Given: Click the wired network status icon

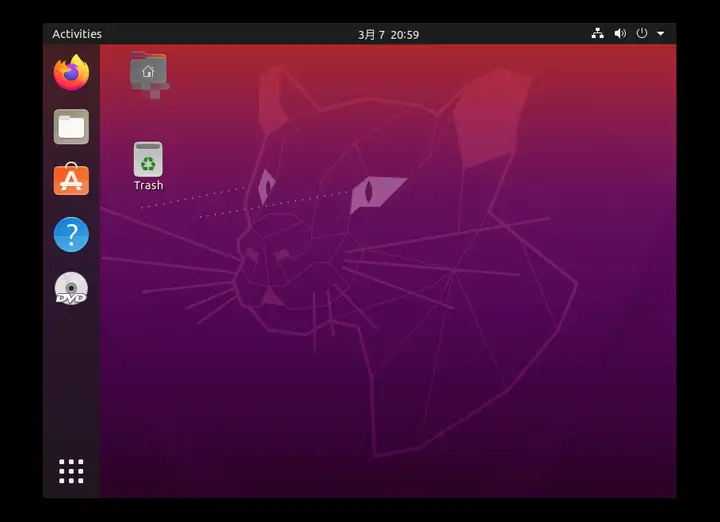Looking at the screenshot, I should pos(597,33).
